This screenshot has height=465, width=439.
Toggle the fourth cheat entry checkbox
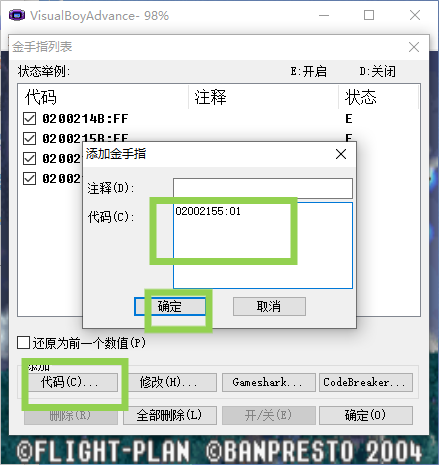click(29, 178)
